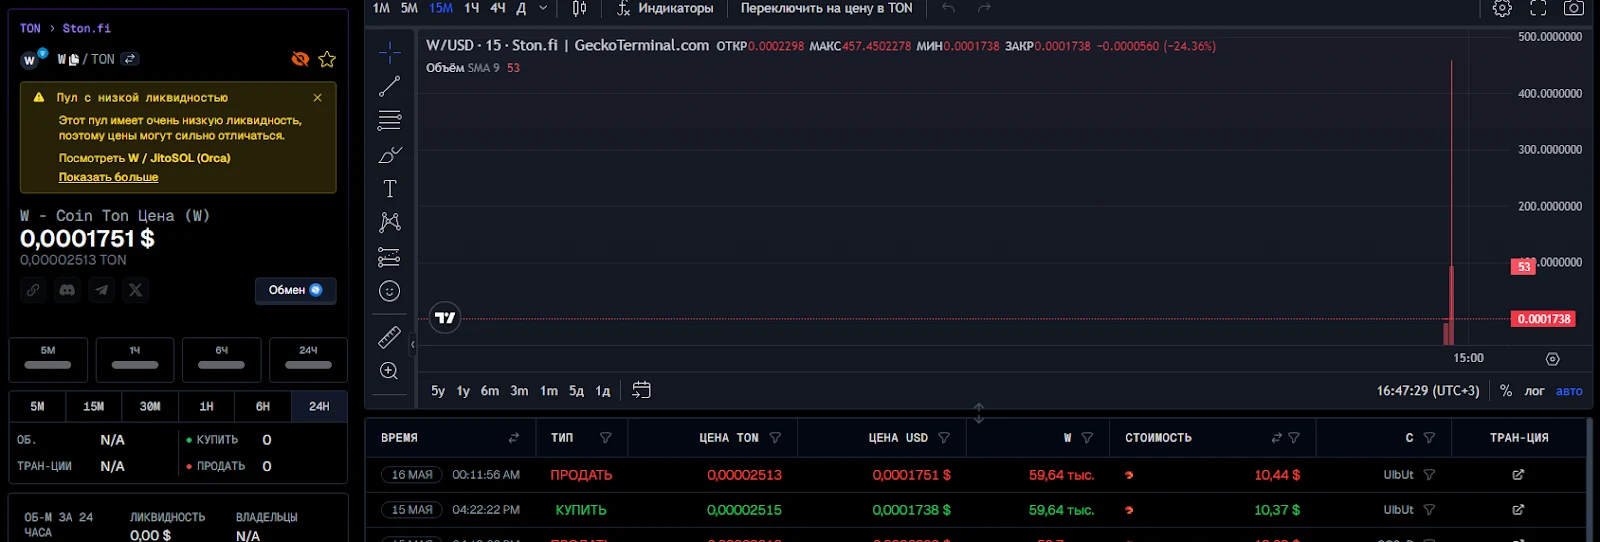
Task: Swap the W / TON pair order
Action: 130,59
